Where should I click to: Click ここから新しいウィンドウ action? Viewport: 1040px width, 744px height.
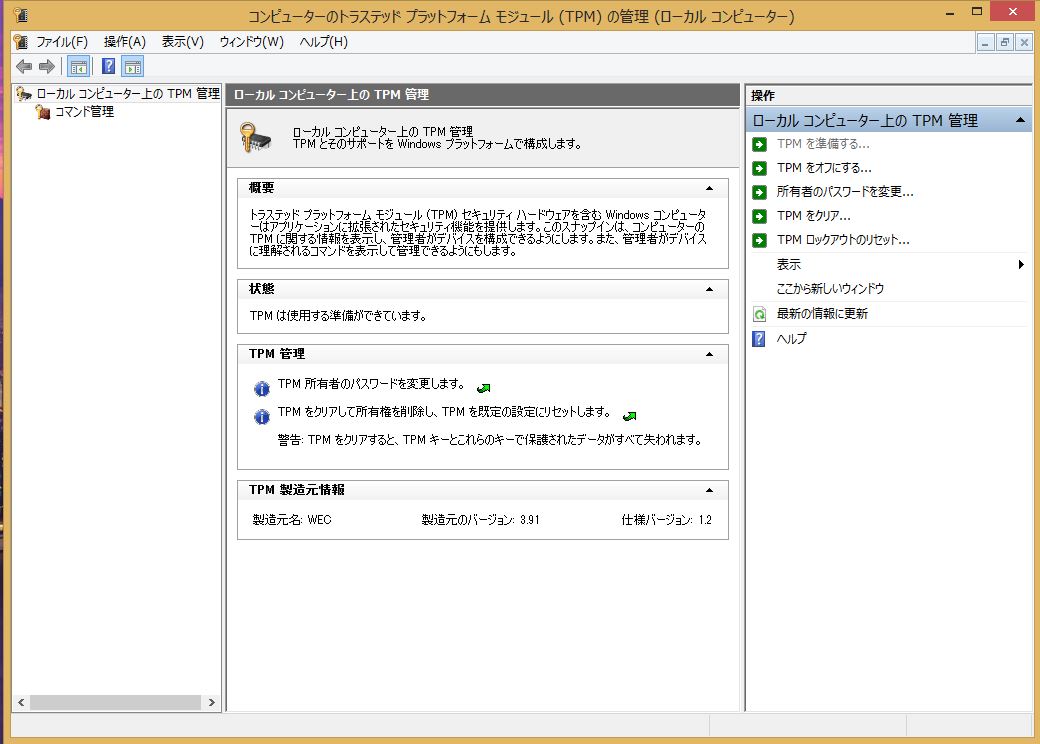click(x=830, y=289)
